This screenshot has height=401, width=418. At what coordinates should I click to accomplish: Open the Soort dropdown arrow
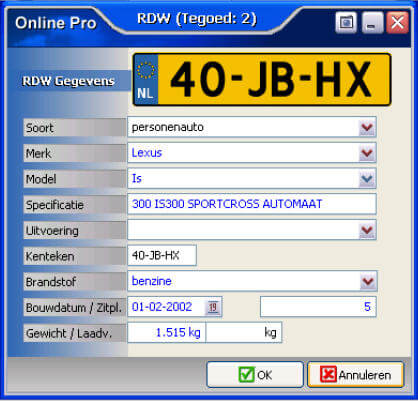pos(367,127)
